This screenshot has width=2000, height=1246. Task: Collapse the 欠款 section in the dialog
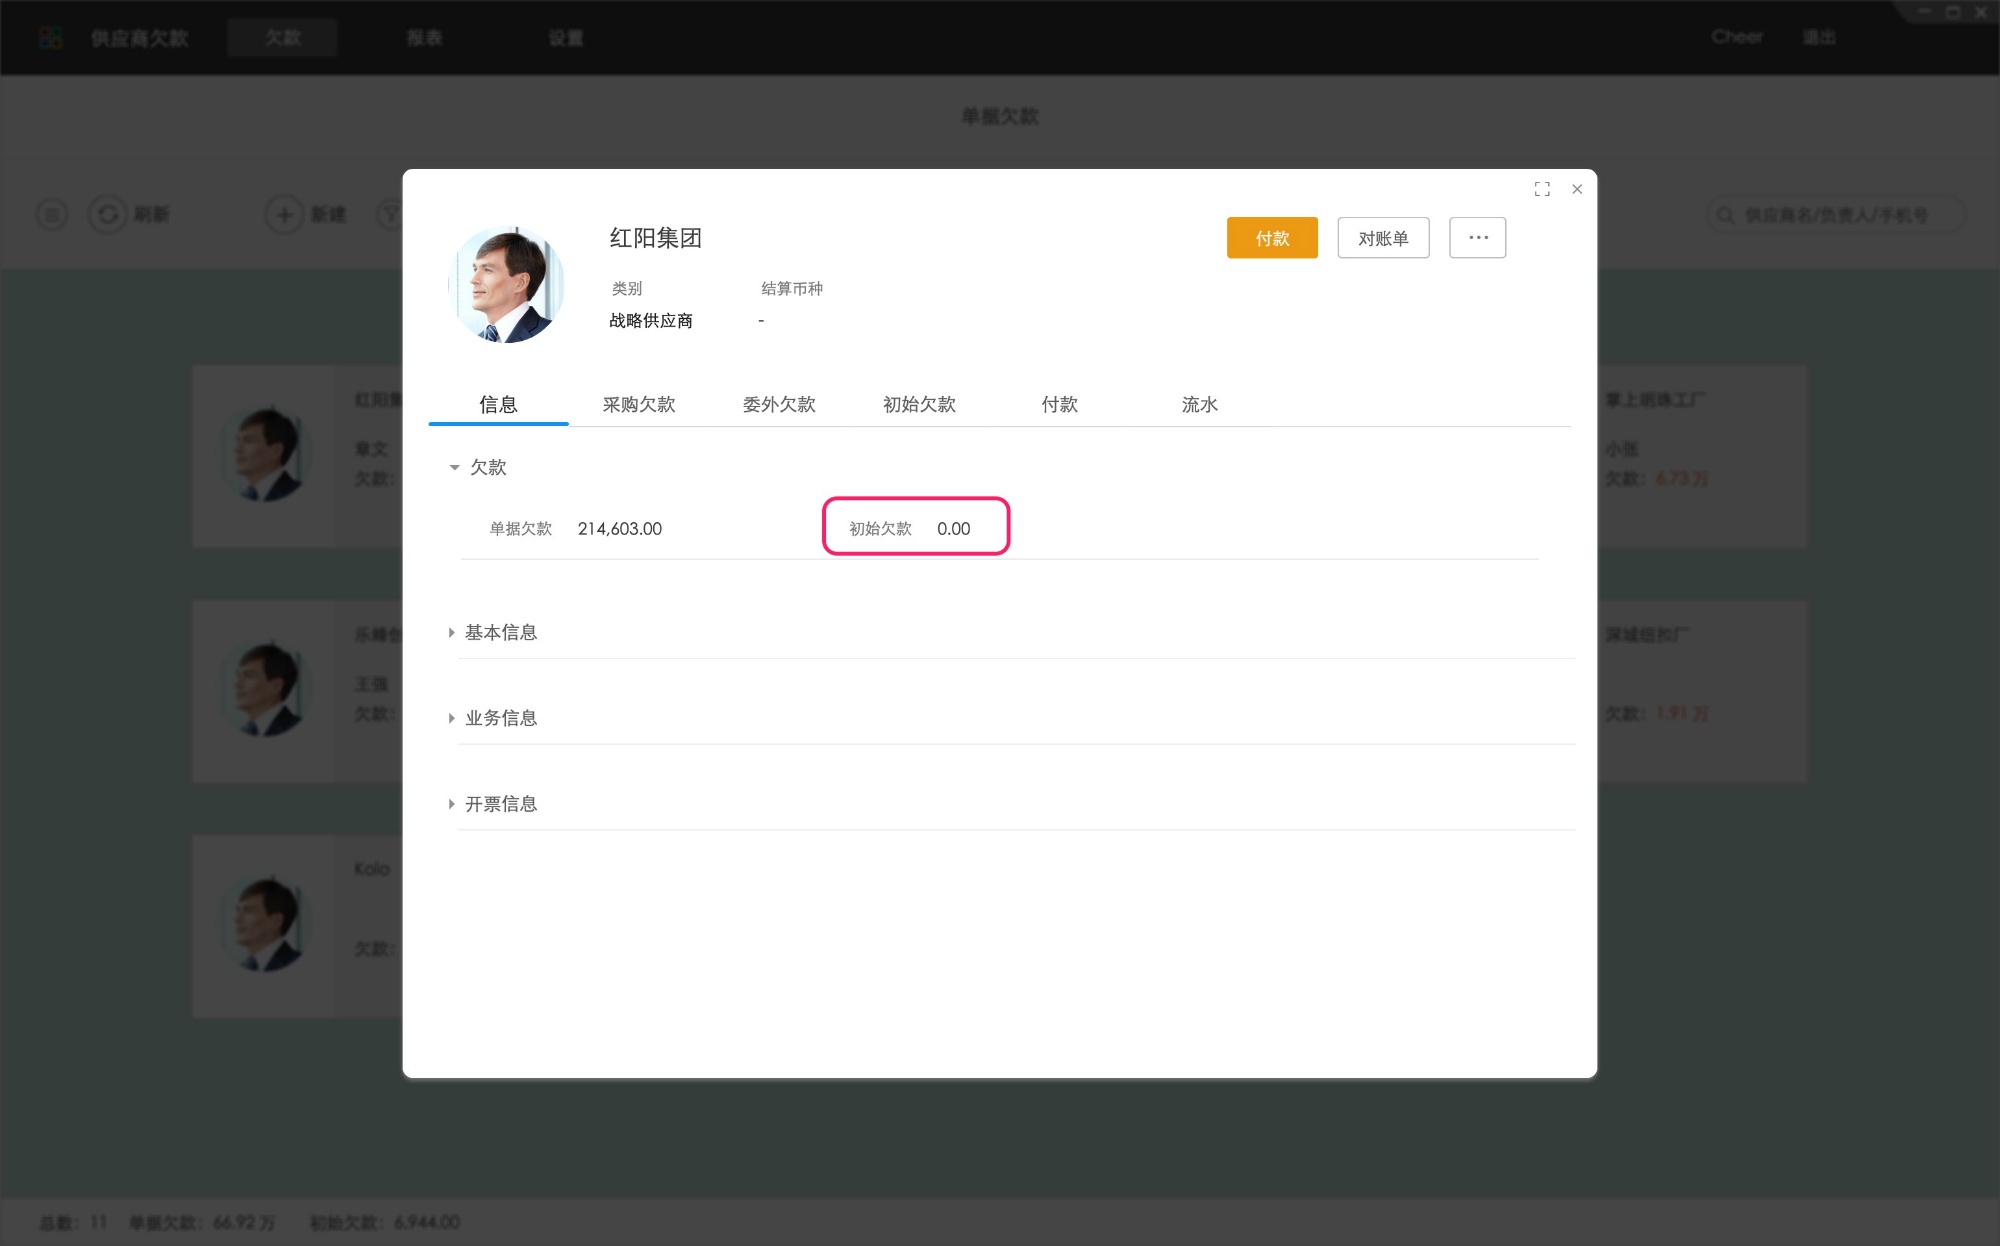pyautogui.click(x=453, y=467)
